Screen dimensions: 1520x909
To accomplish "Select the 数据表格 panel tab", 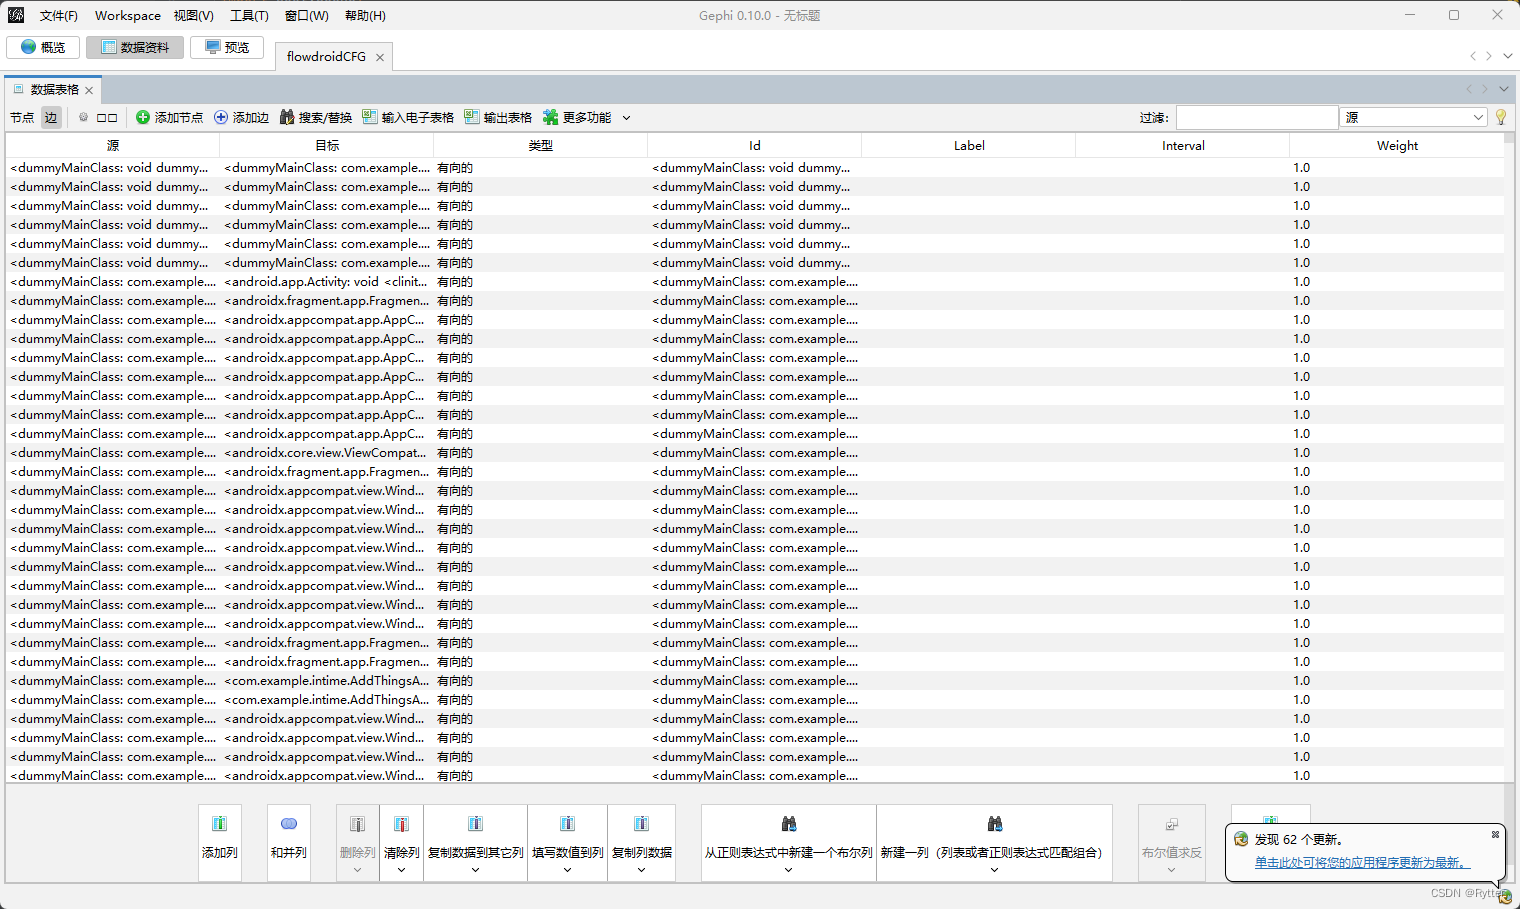I will 54,90.
